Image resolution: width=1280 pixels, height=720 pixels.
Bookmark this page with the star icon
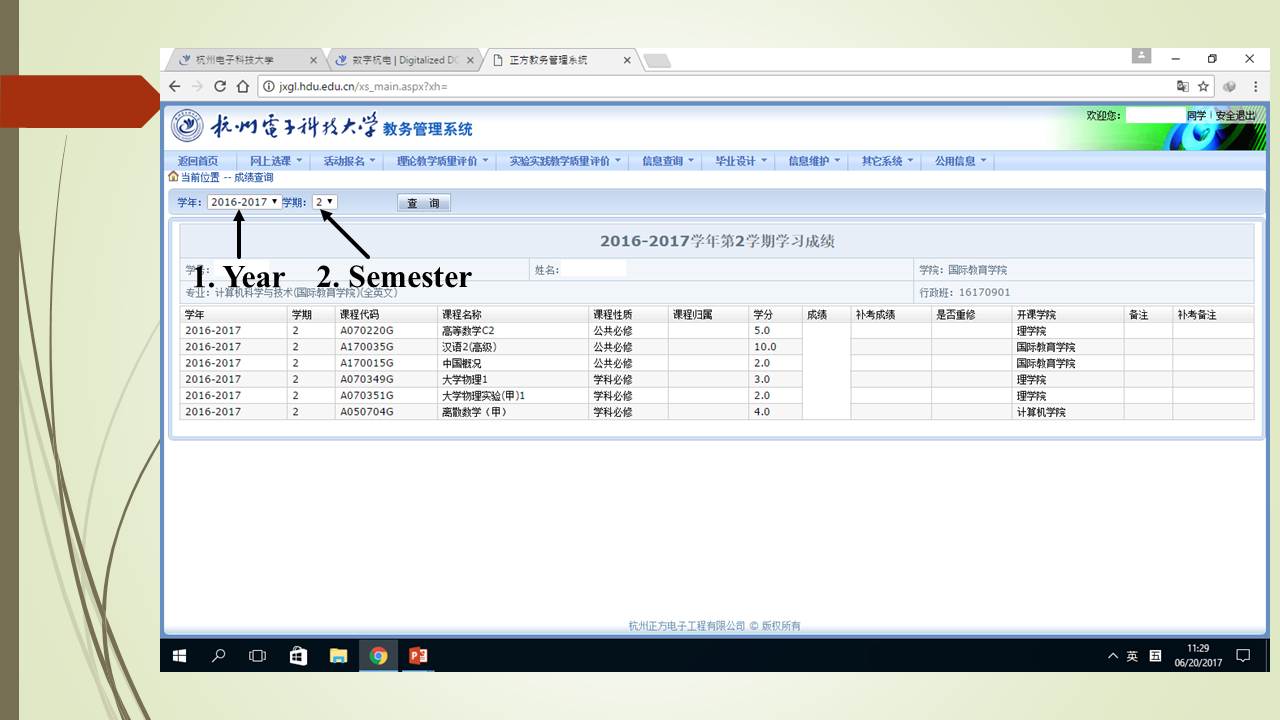pos(1204,87)
